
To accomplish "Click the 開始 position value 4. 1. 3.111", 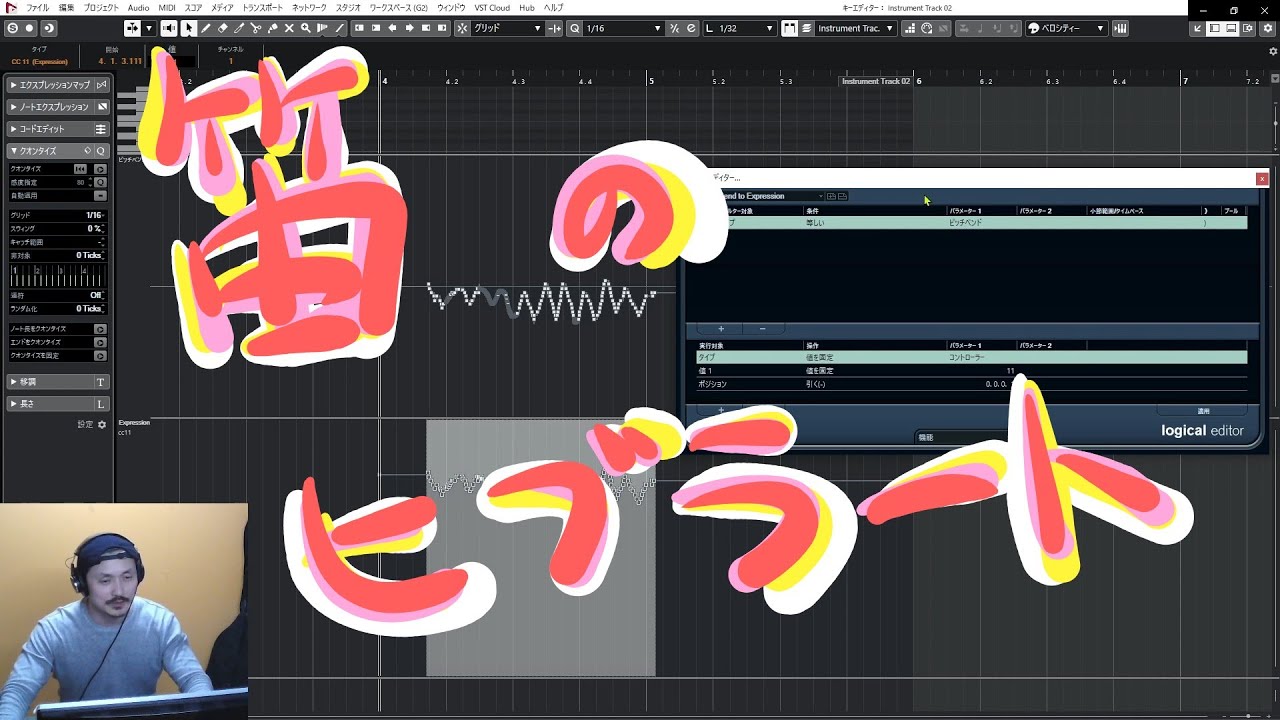I will point(120,62).
